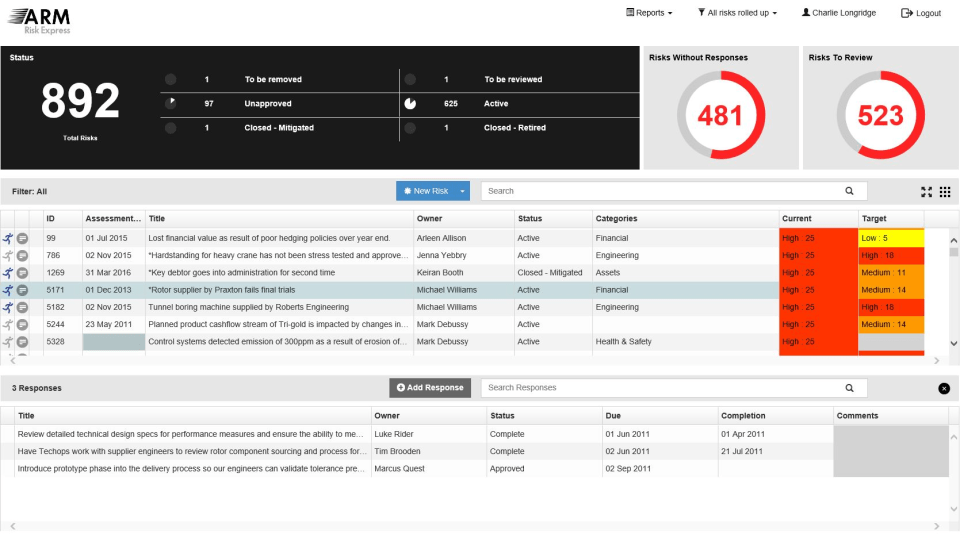Image resolution: width=960 pixels, height=534 pixels.
Task: Open the Risks To Review gauge
Action: coord(880,115)
